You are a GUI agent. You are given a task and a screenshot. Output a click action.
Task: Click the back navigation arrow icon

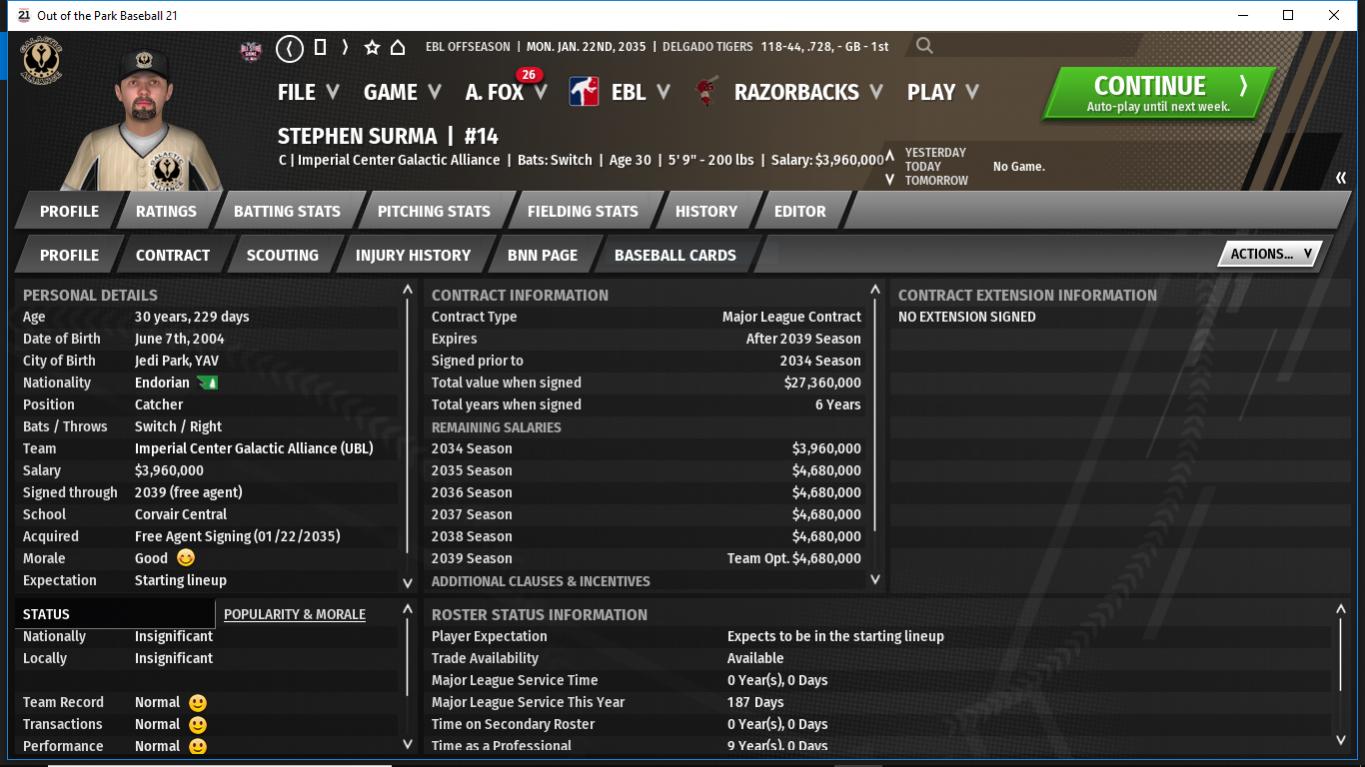pos(289,47)
